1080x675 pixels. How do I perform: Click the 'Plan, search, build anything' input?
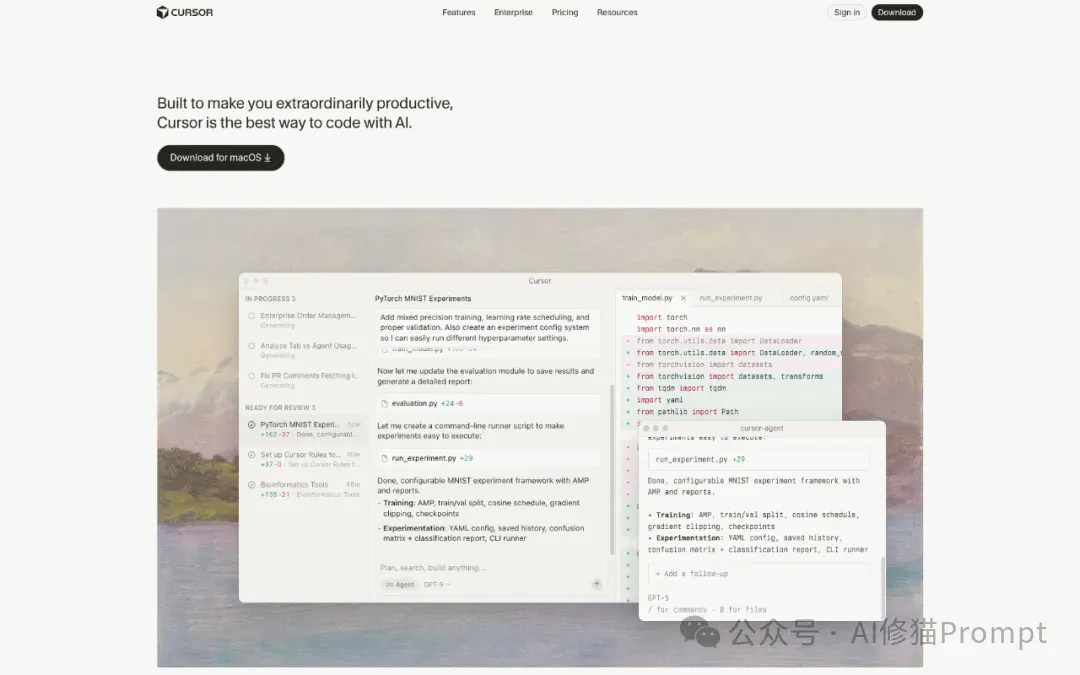click(x=489, y=568)
